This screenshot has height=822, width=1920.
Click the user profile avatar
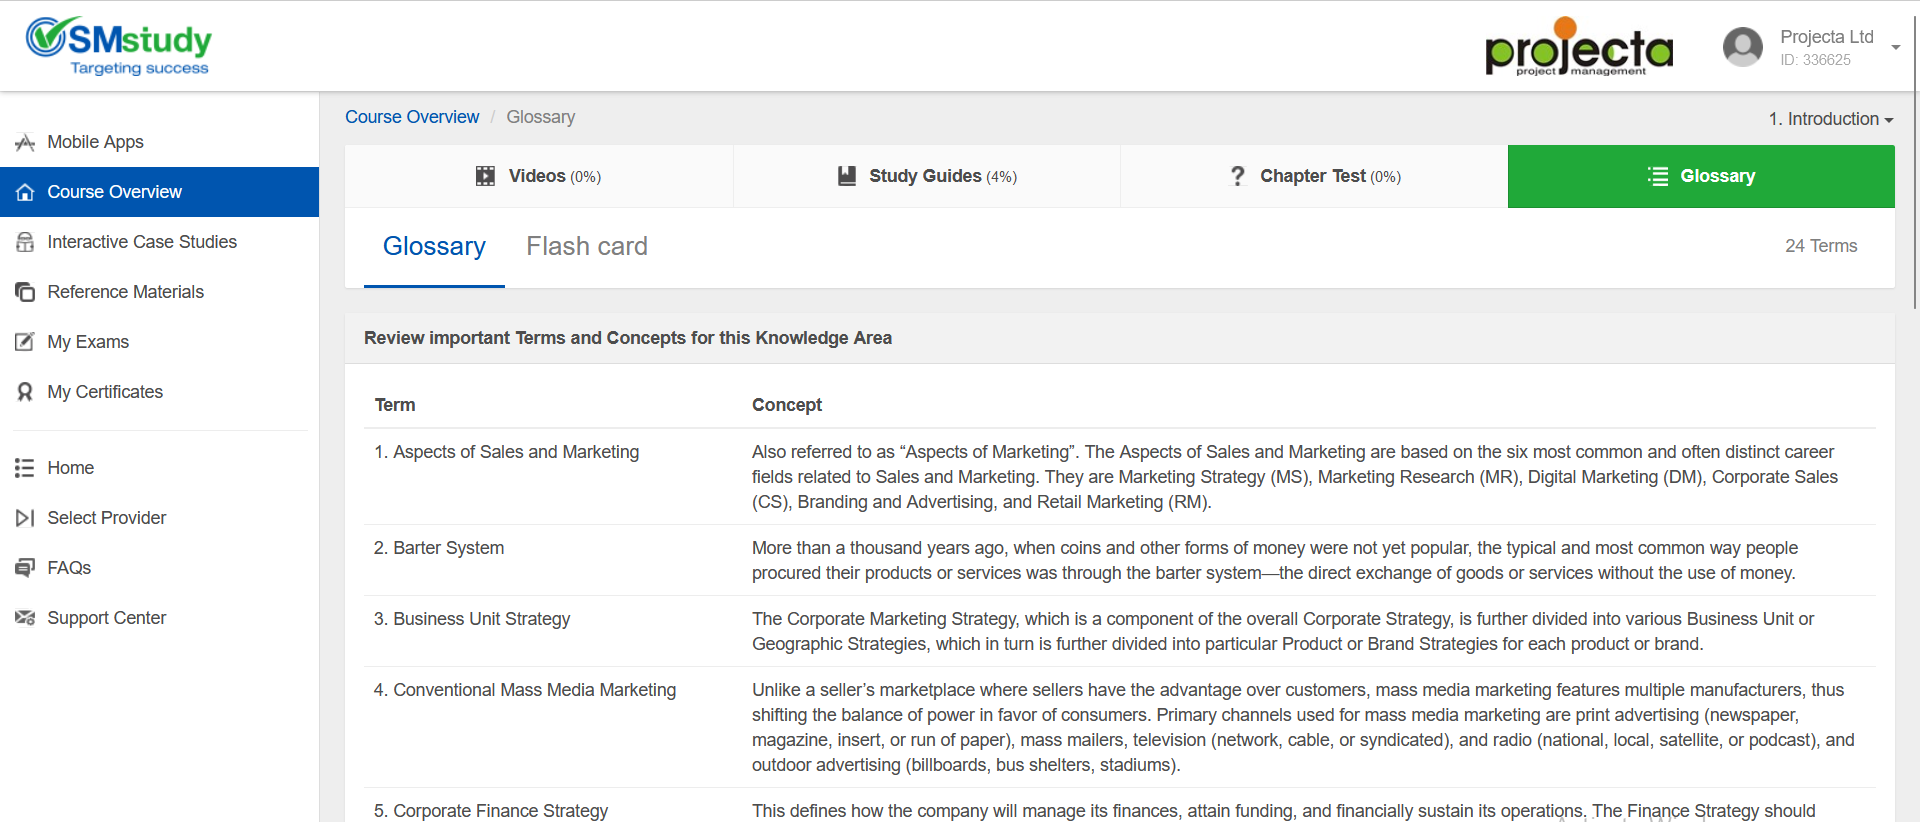(x=1742, y=47)
